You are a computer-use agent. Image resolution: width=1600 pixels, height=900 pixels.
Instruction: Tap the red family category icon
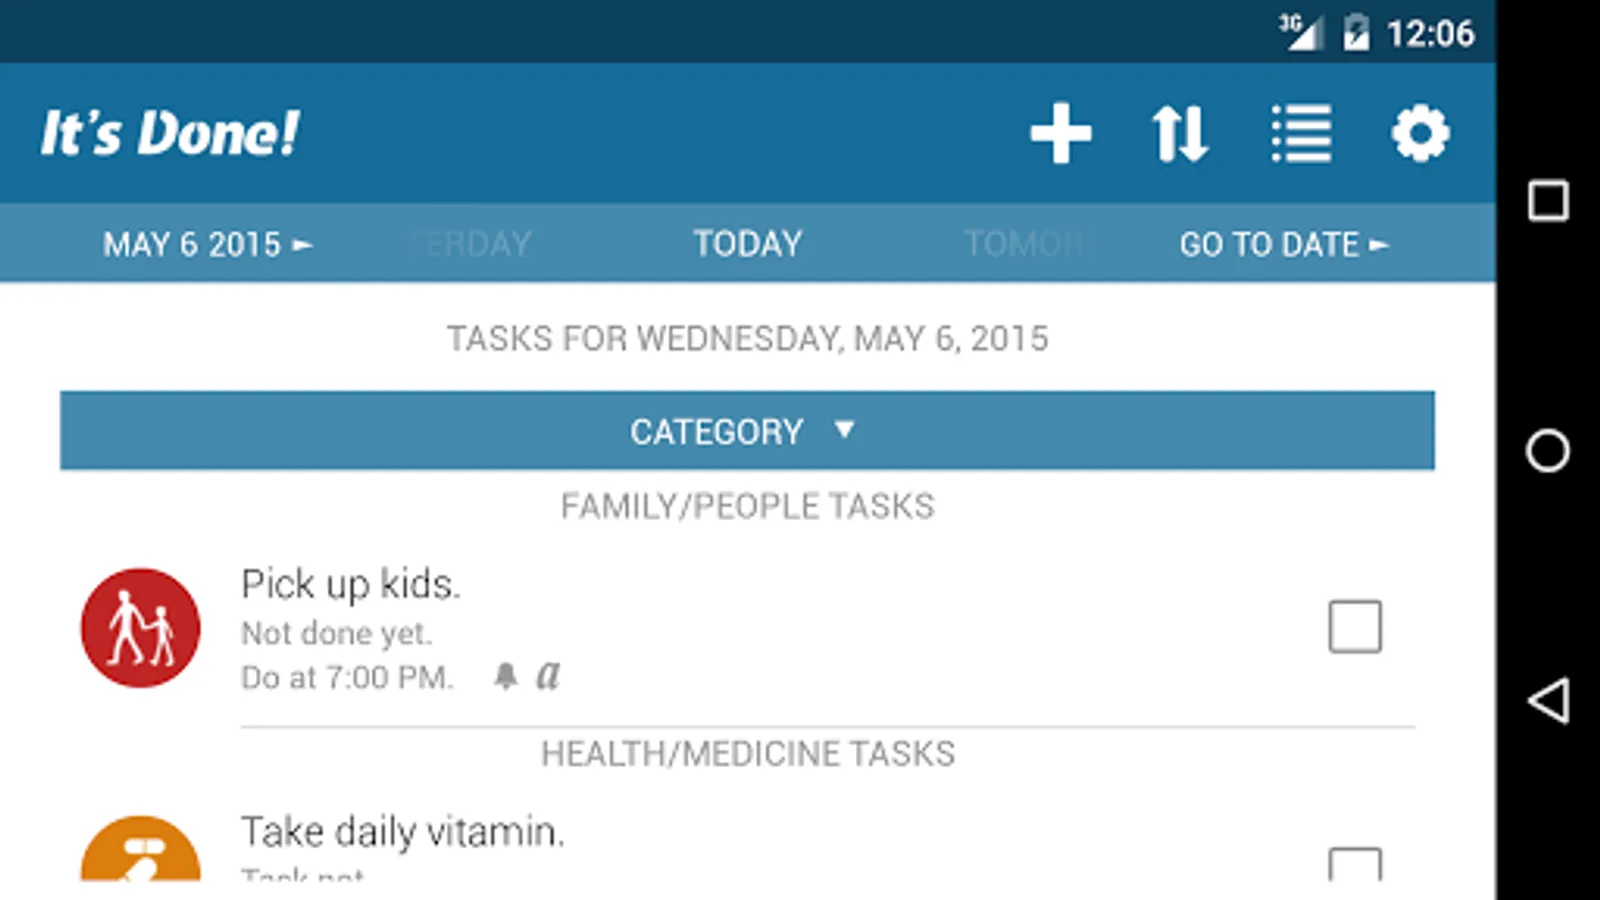[141, 628]
